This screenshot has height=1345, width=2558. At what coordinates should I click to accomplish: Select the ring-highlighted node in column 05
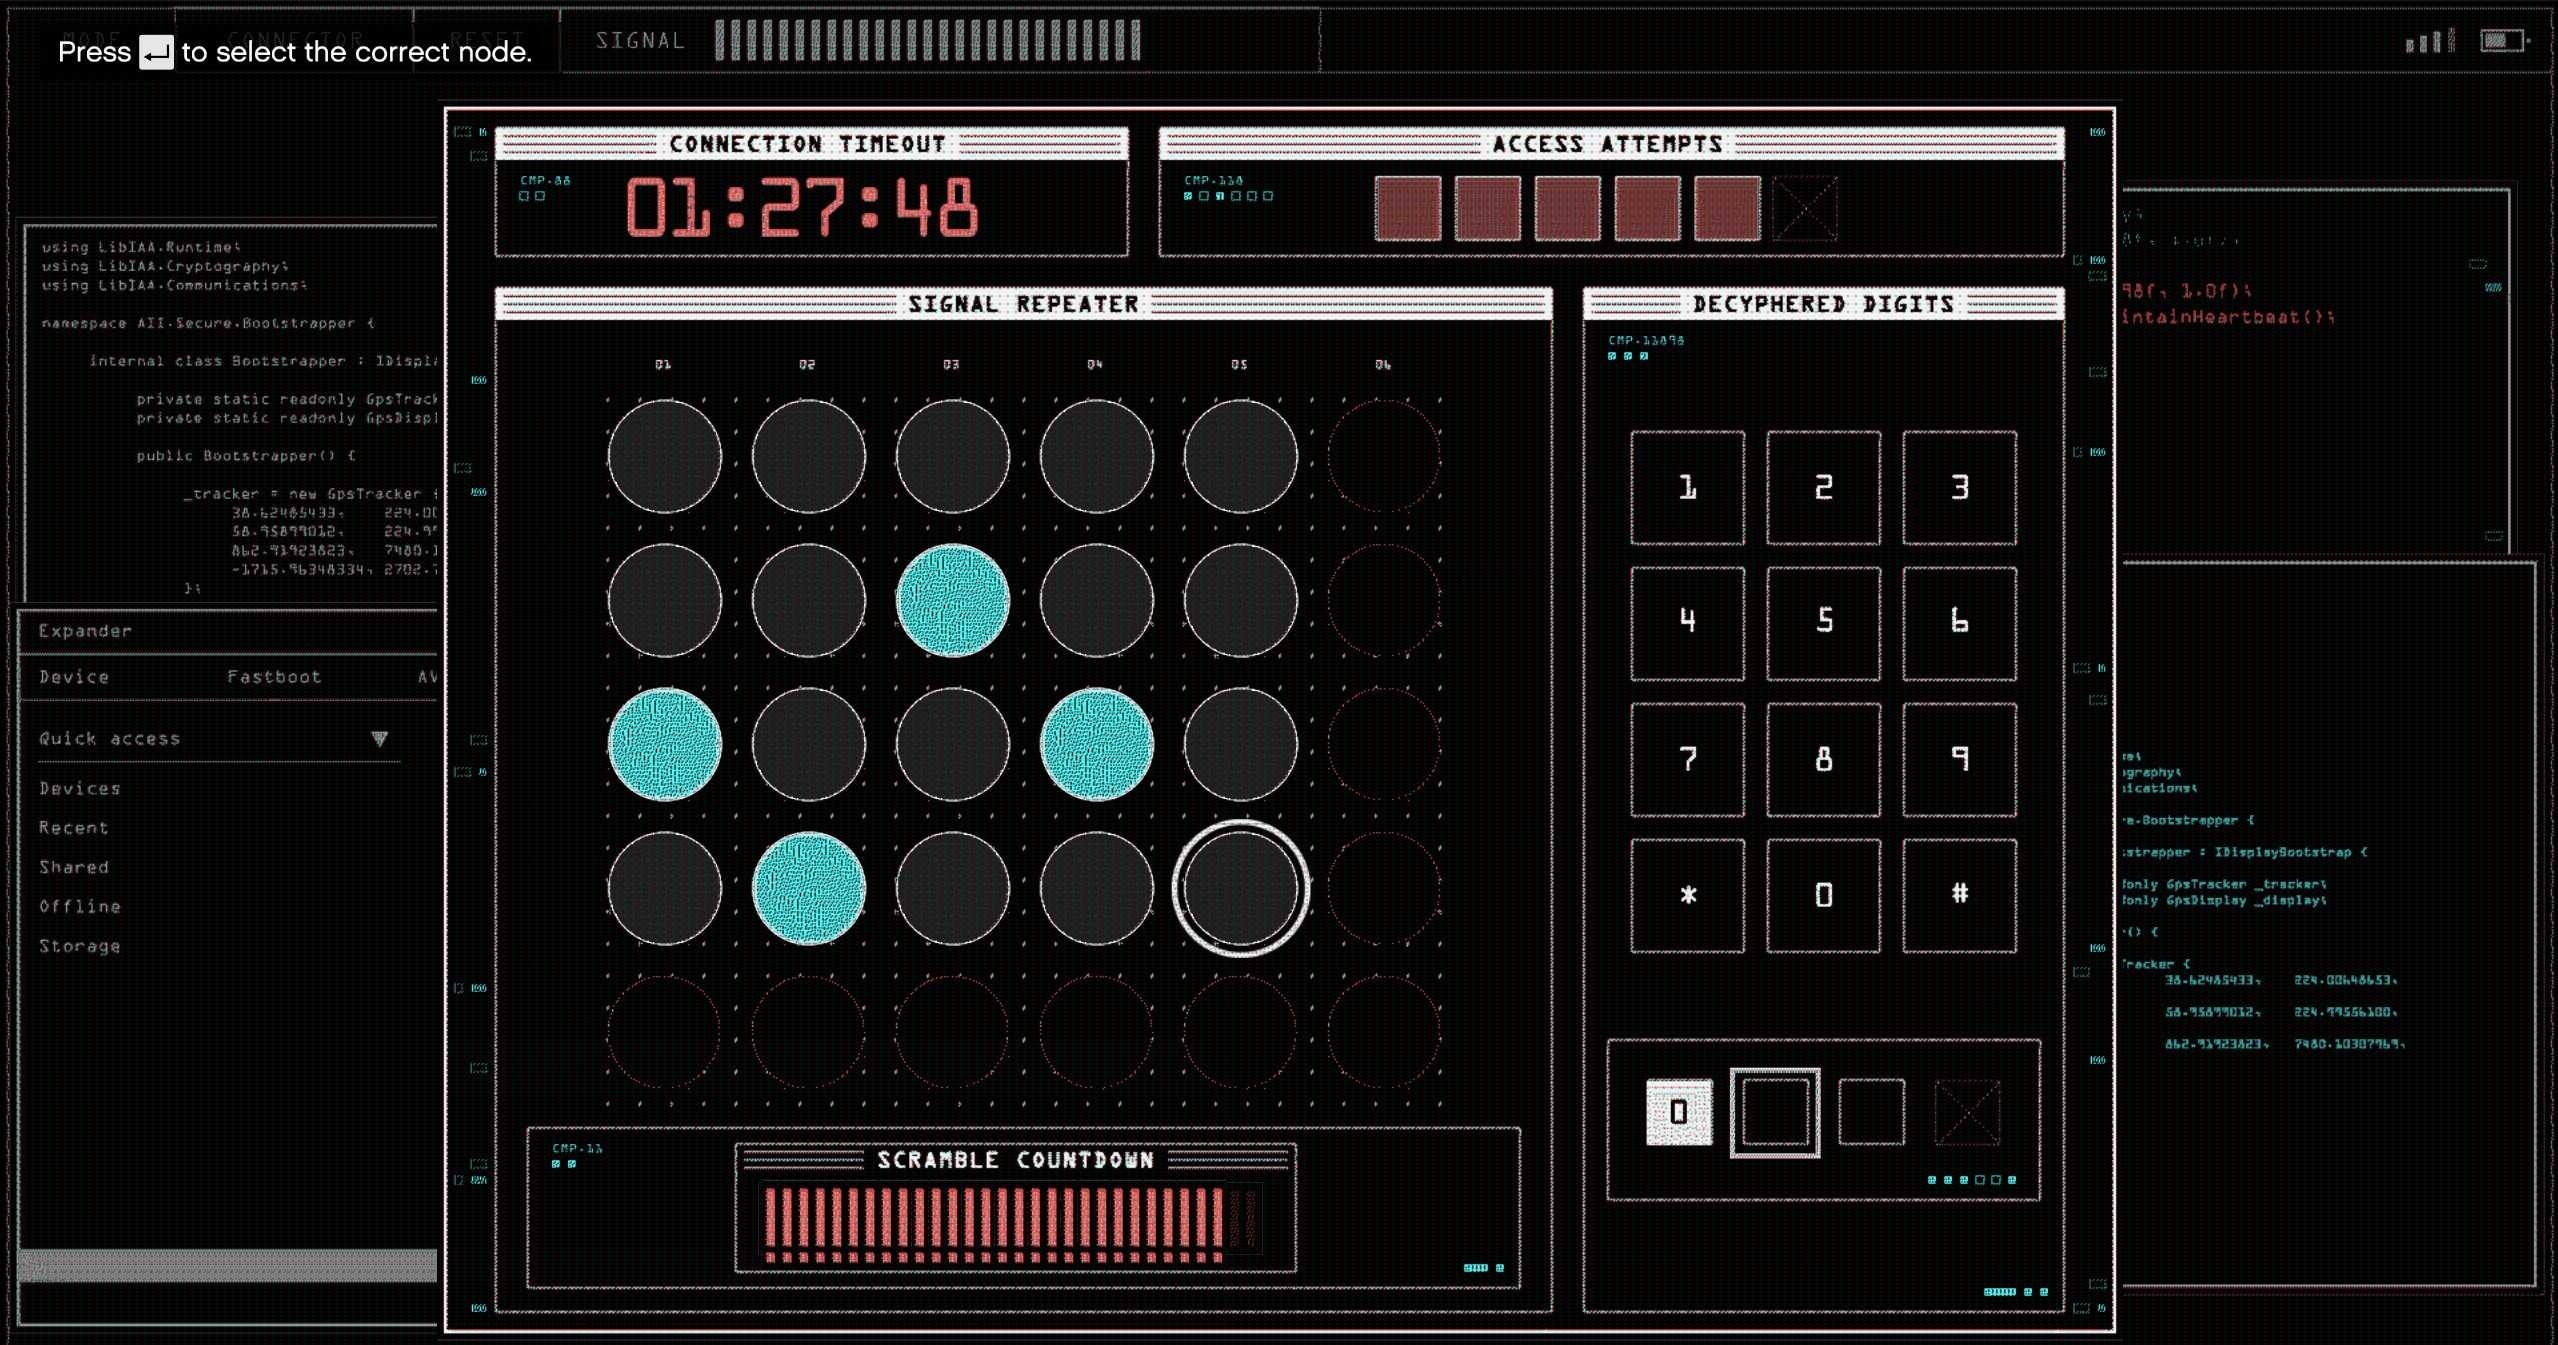pyautogui.click(x=1240, y=888)
